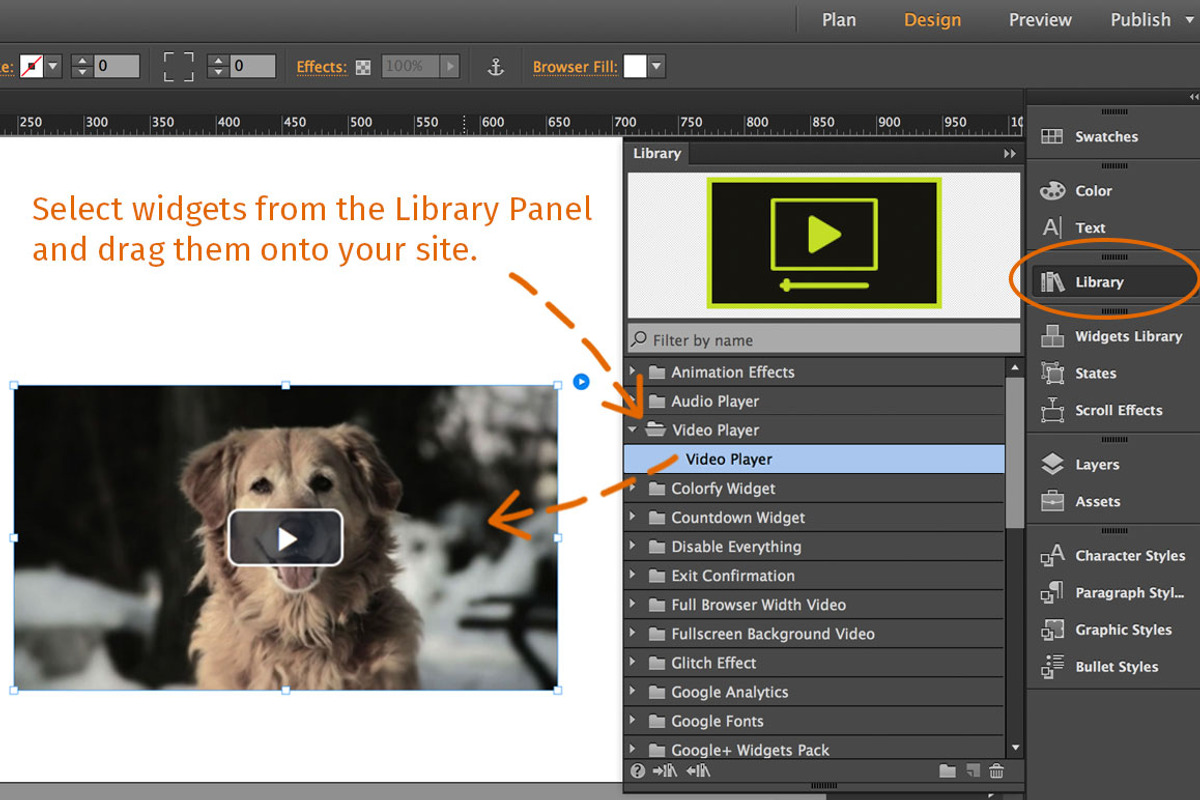Click the Browser Fill white swatch
The height and width of the screenshot is (800, 1200).
(x=635, y=67)
